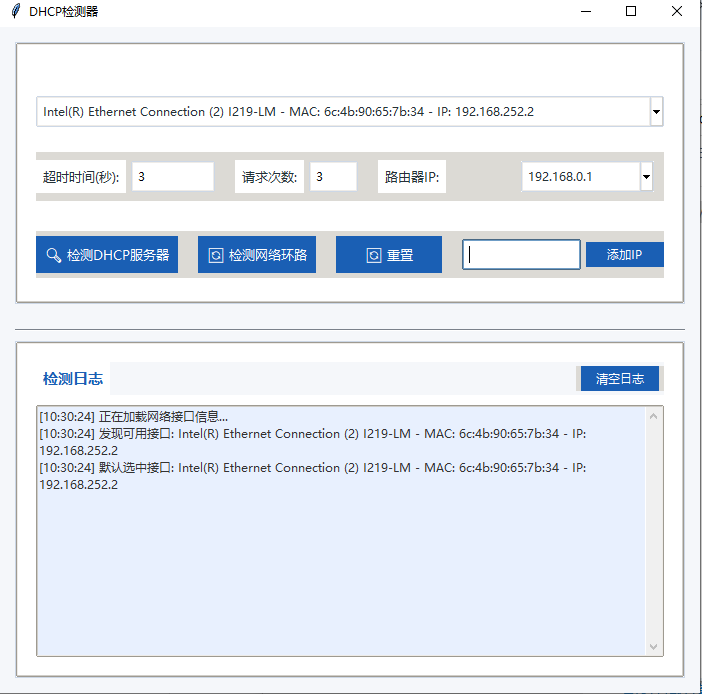This screenshot has width=702, height=694.
Task: Close the DHCP检测器 window
Action: (677, 11)
